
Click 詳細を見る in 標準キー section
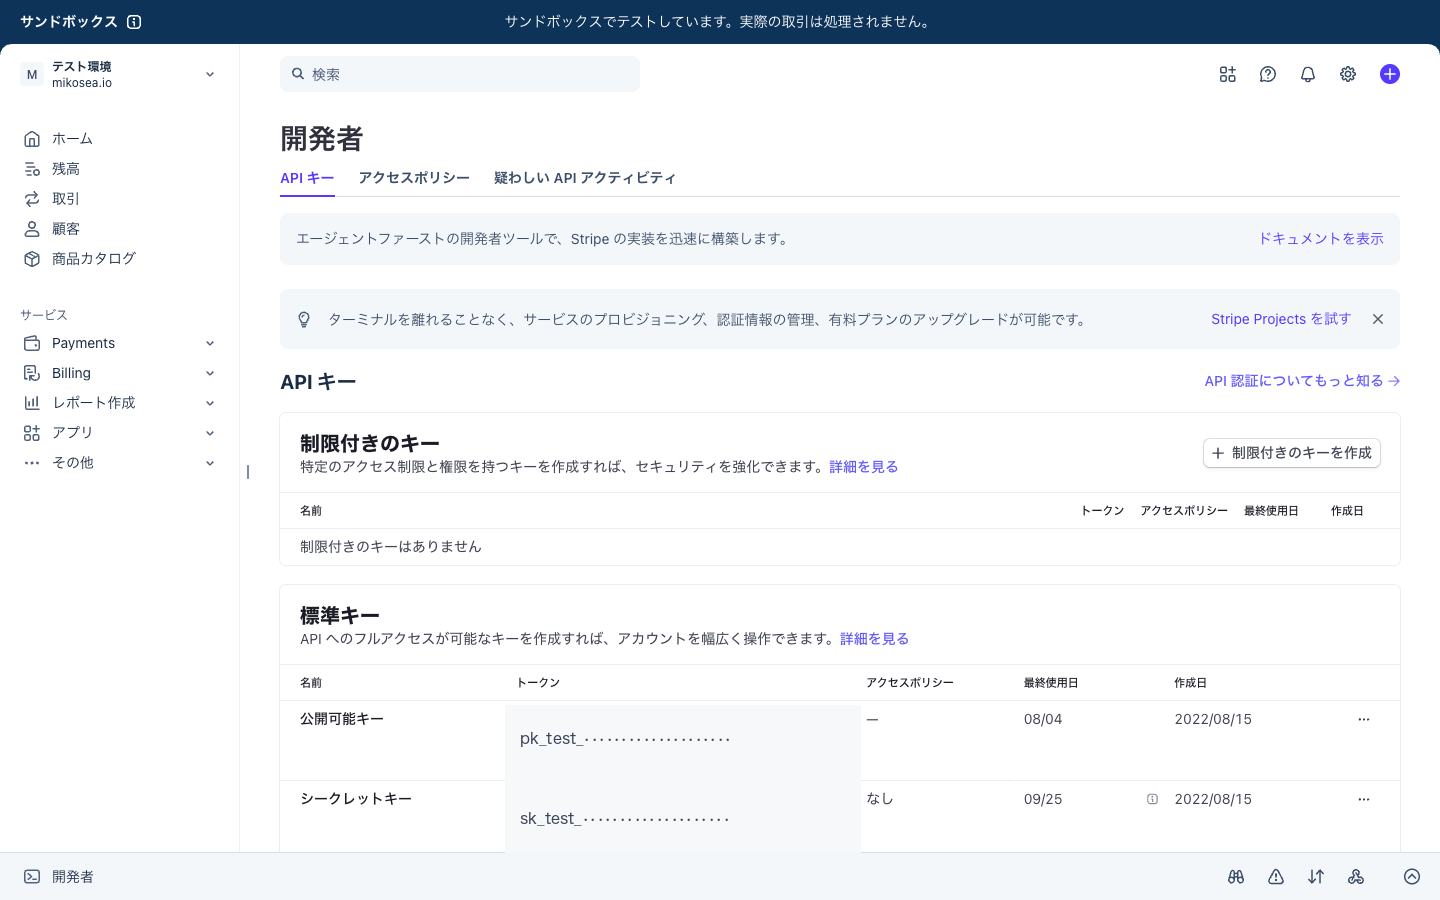(875, 639)
